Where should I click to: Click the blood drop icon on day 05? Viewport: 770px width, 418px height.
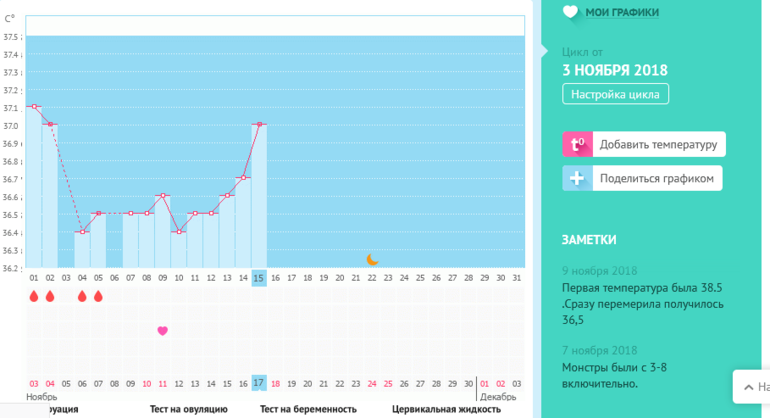tap(98, 296)
